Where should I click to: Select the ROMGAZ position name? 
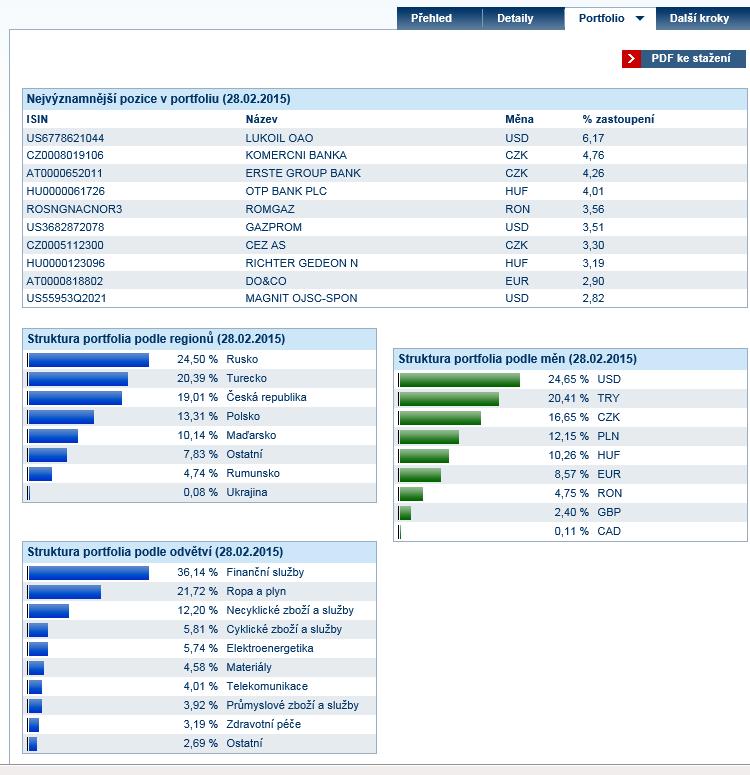(269, 209)
